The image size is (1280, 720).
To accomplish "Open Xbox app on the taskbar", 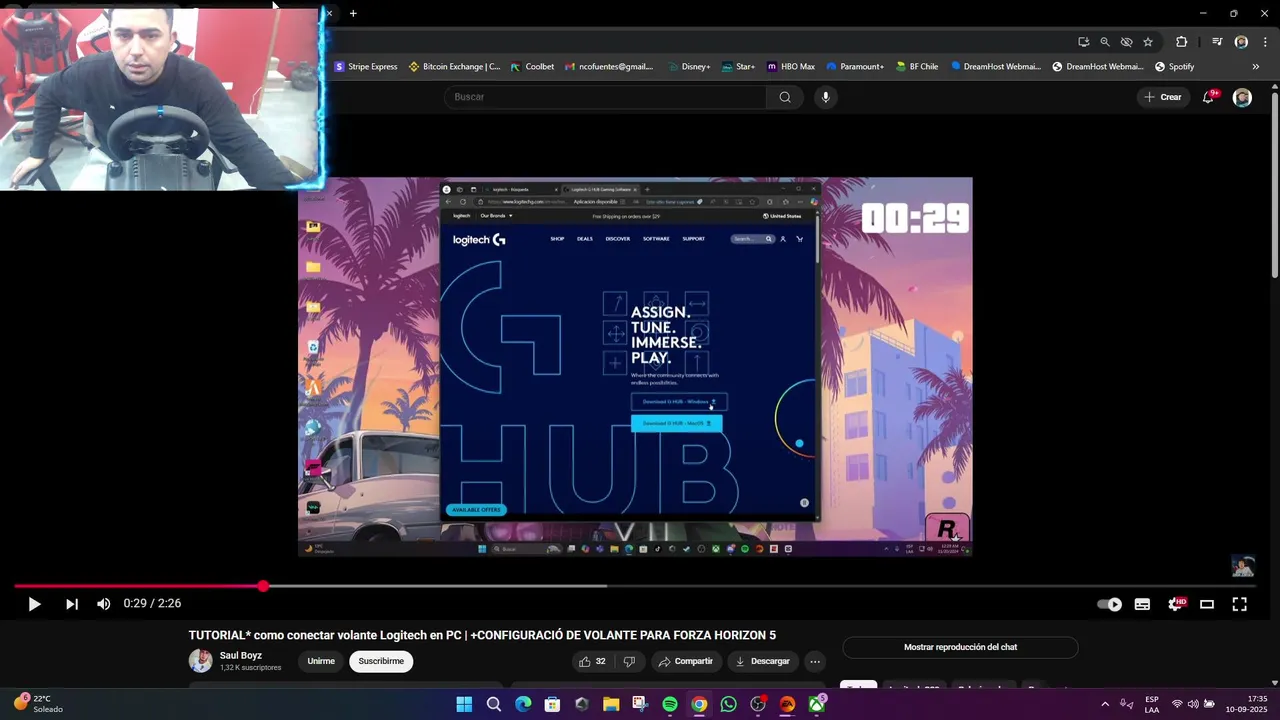I will point(817,704).
